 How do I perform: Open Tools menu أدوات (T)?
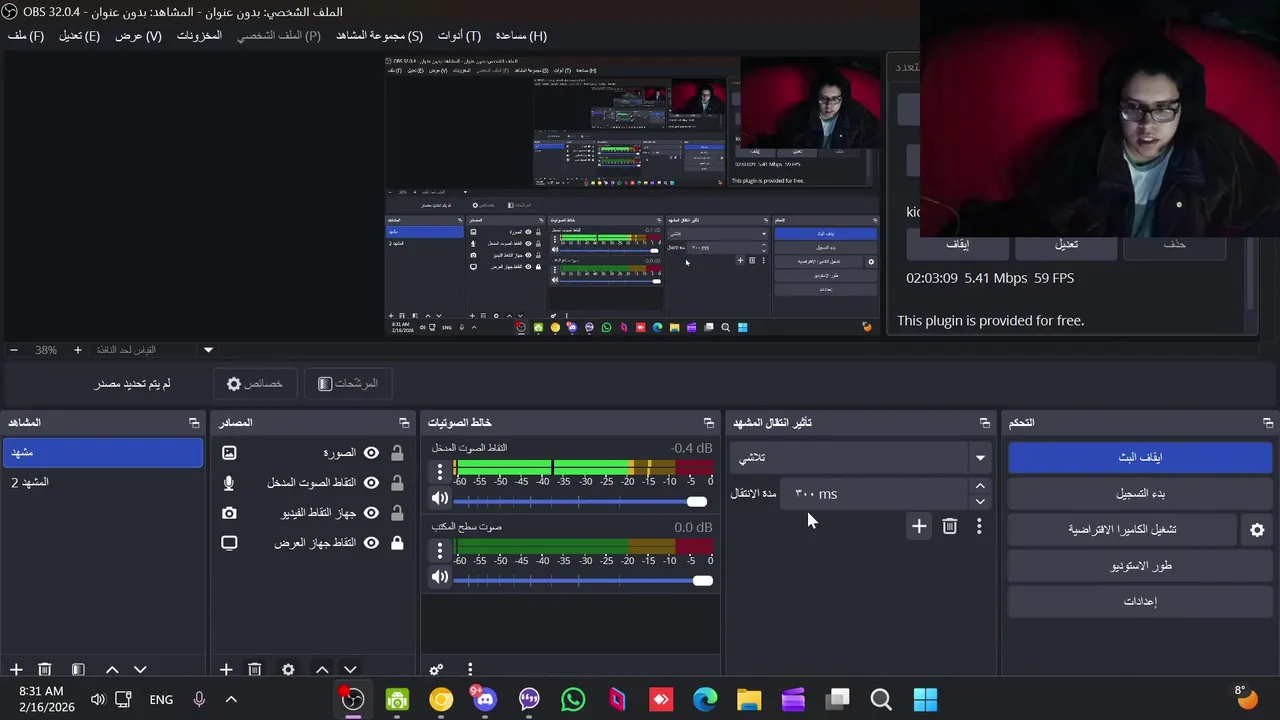click(x=459, y=36)
